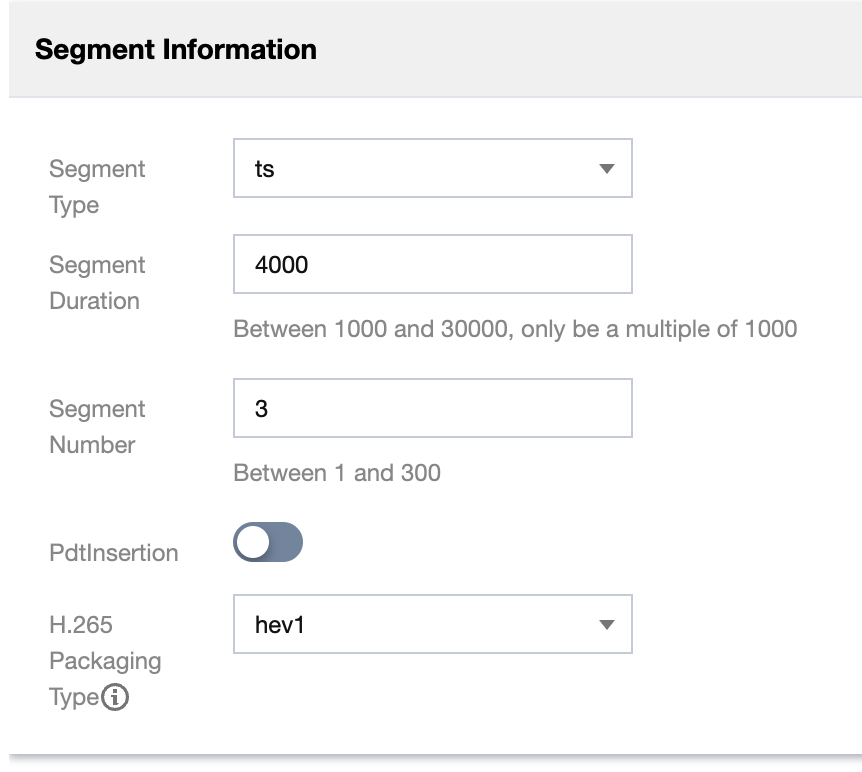Click the 'Between 1000 and 30000' hint text
Screen dimensions: 862x772
515,329
